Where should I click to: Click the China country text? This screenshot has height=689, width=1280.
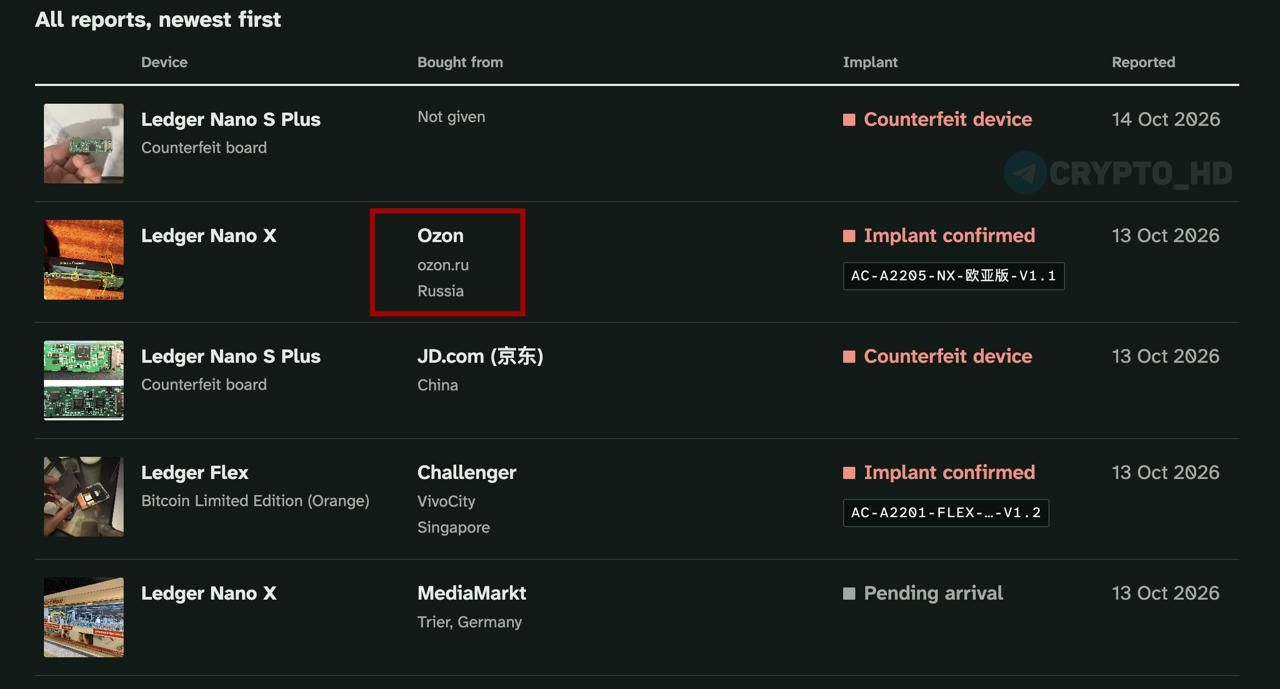(438, 385)
